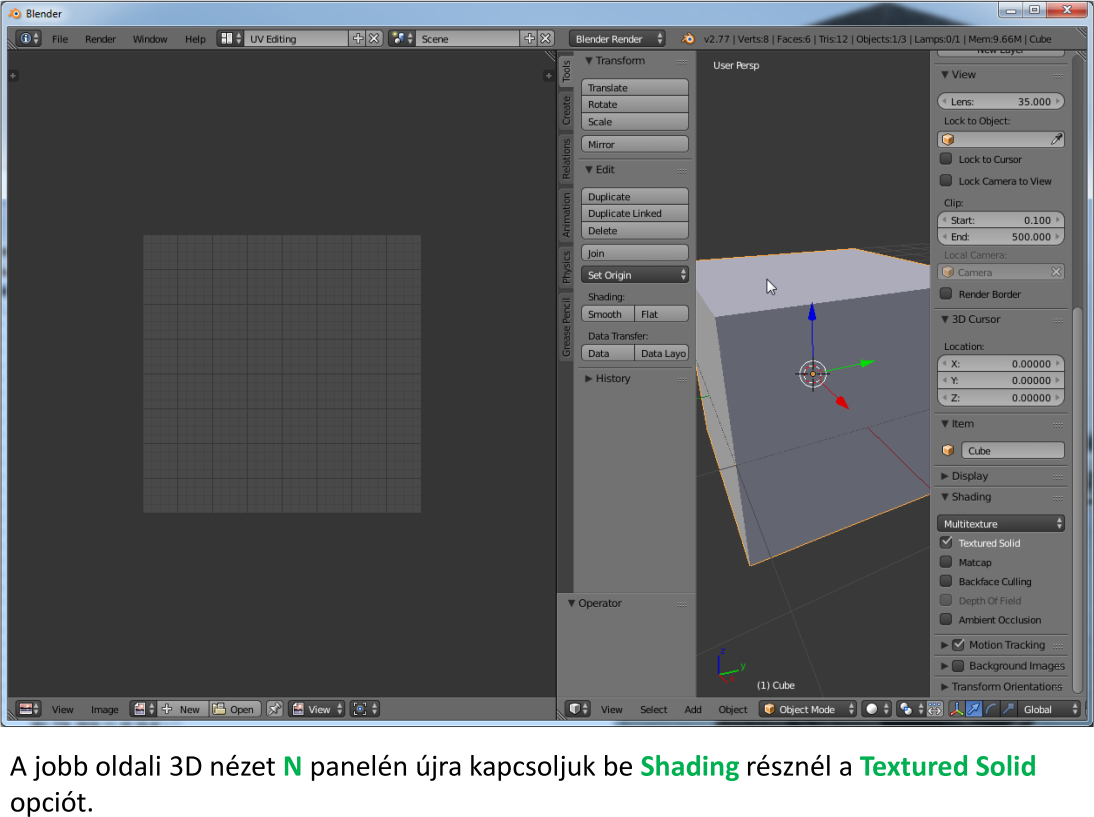The image size is (1094, 817).
Task: Click the Open image button
Action: (x=236, y=709)
